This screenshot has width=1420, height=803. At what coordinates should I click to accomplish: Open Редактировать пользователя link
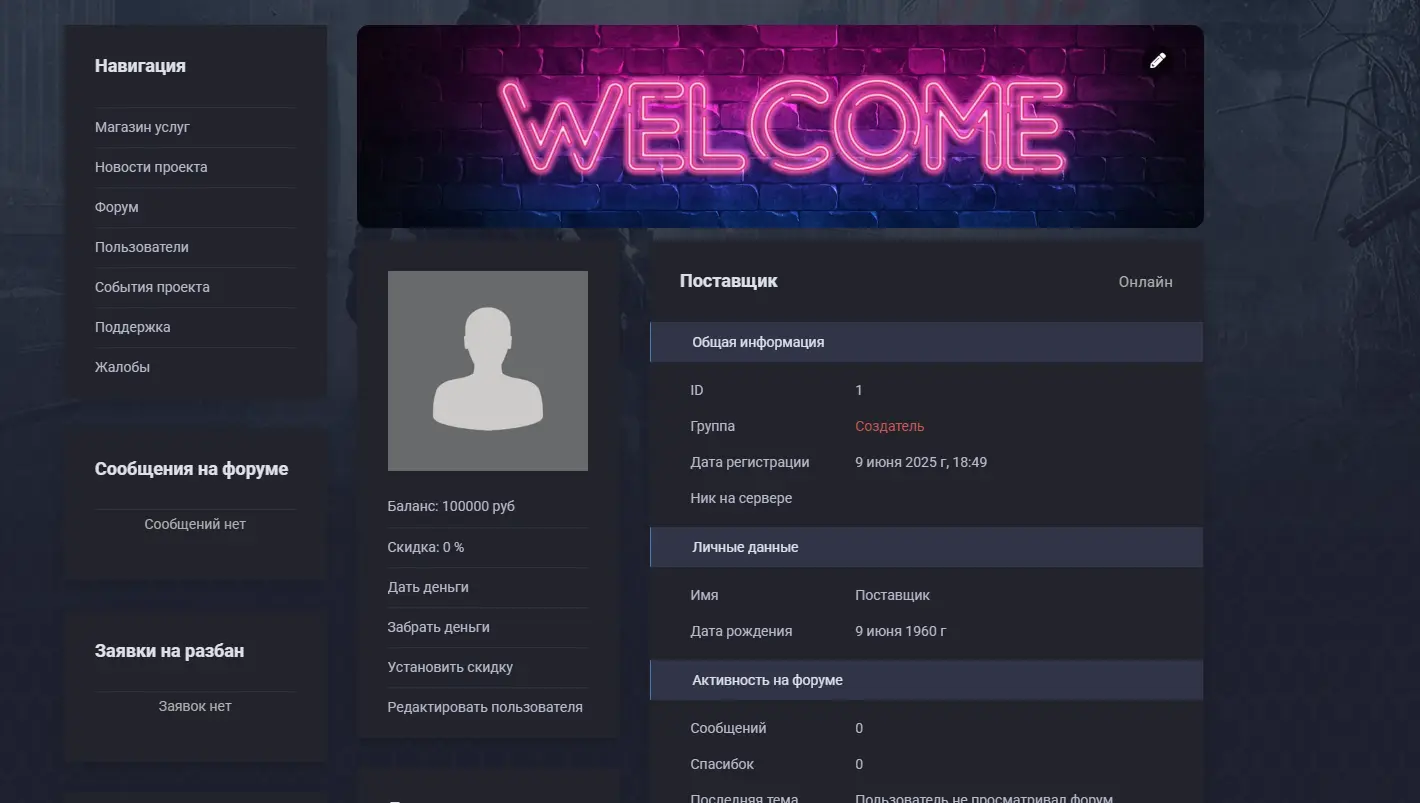point(485,707)
